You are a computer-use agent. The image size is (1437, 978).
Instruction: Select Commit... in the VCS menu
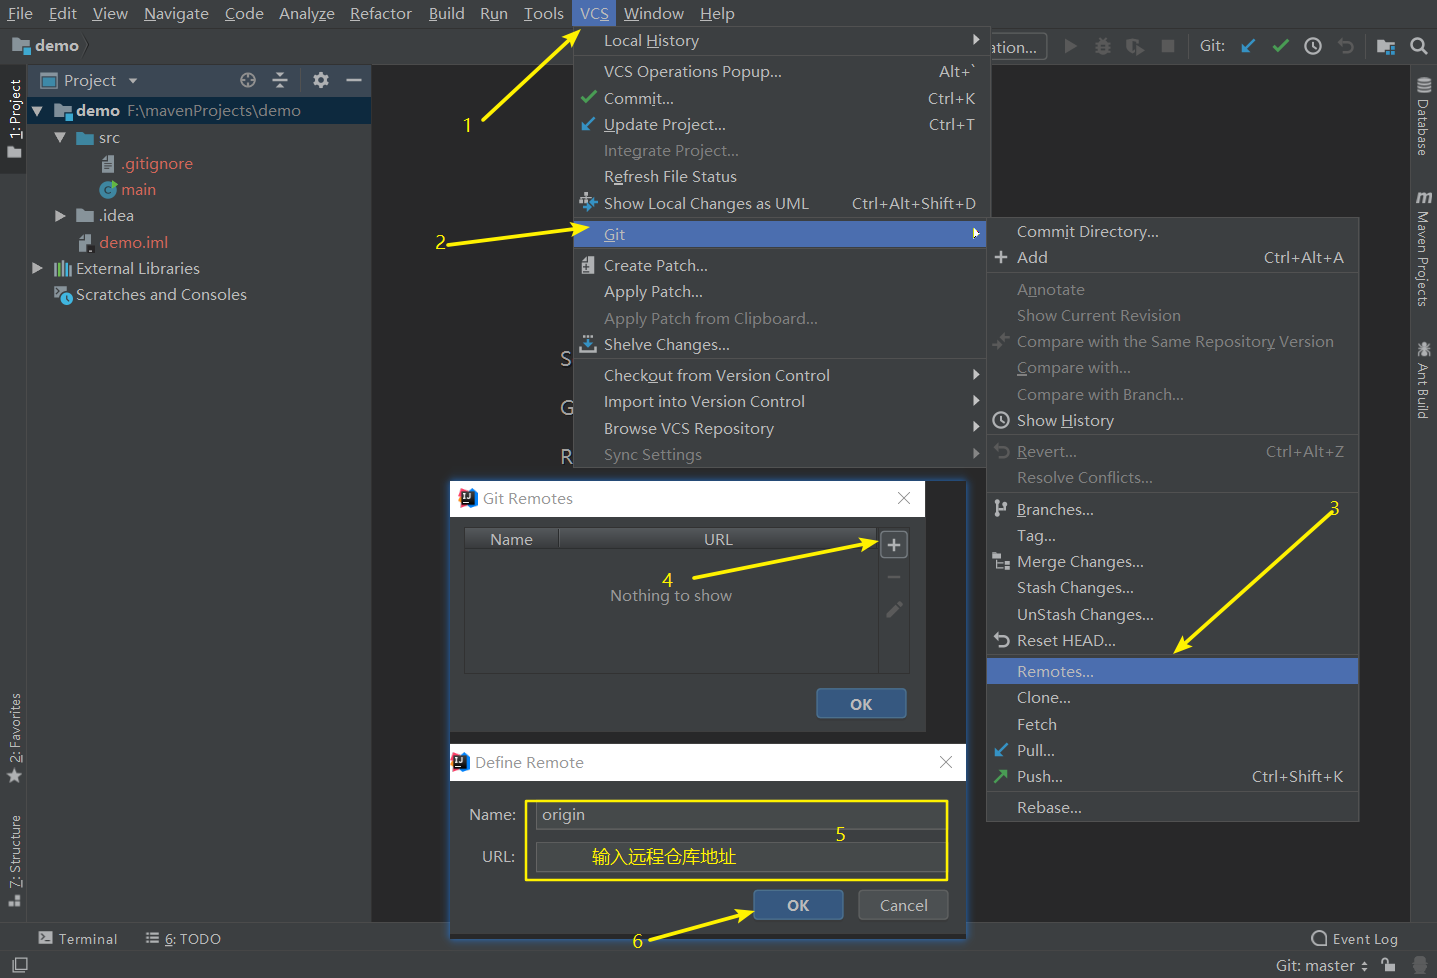click(782, 98)
